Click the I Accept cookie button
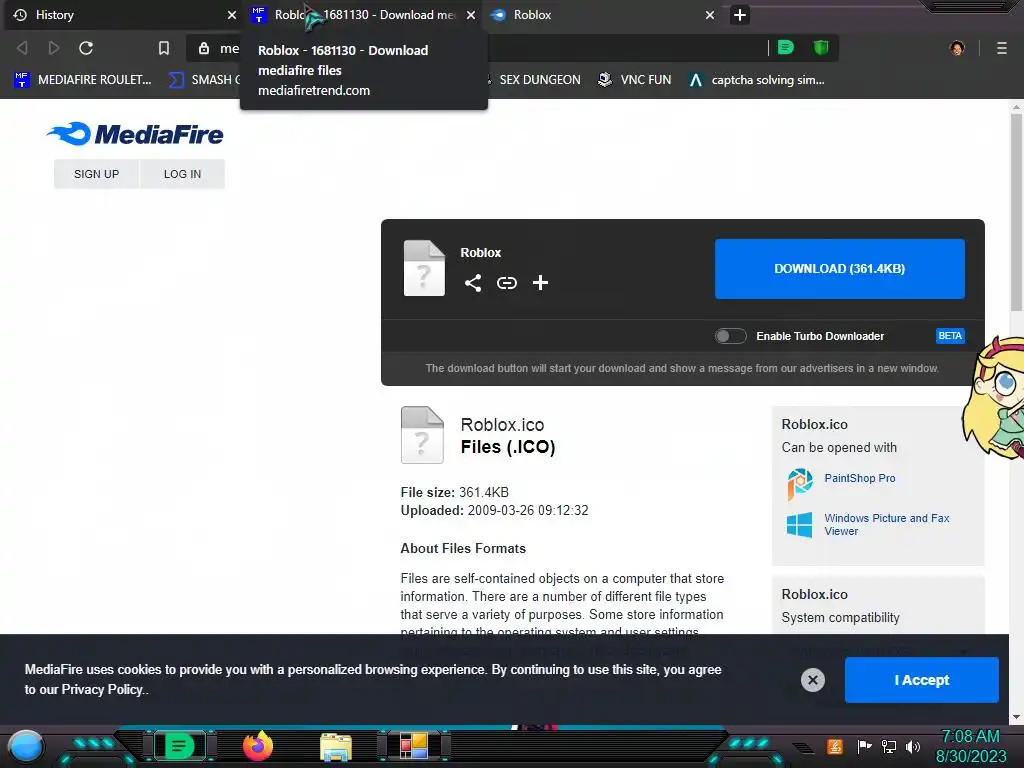The width and height of the screenshot is (1024, 768). coord(921,680)
